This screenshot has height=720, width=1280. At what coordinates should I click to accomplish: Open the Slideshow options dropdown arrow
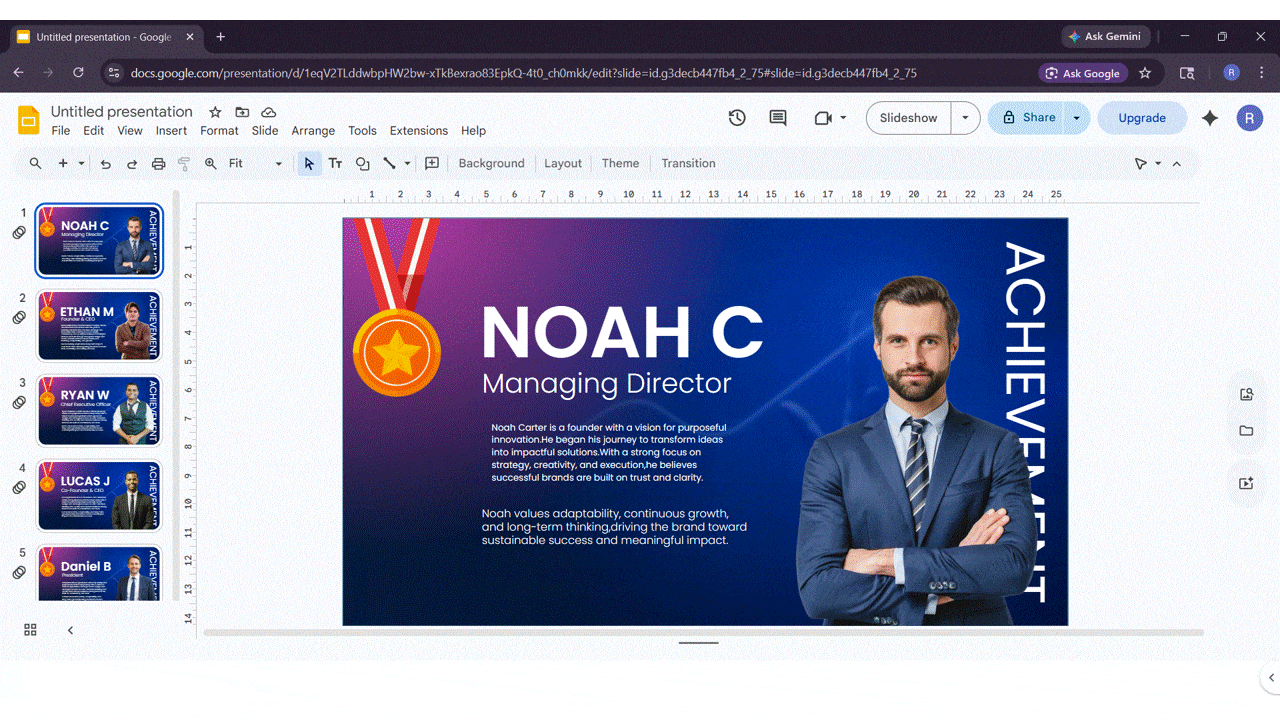(x=965, y=117)
